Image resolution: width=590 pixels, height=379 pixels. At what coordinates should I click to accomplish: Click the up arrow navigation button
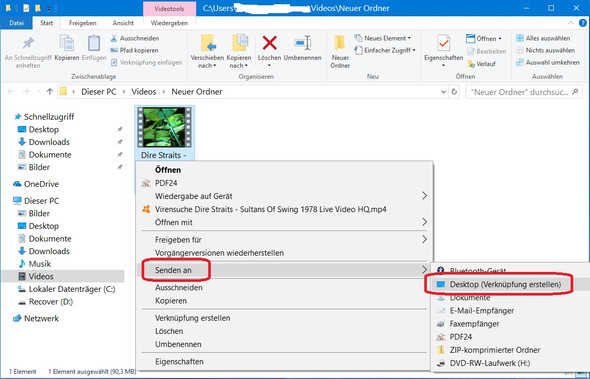[x=50, y=91]
